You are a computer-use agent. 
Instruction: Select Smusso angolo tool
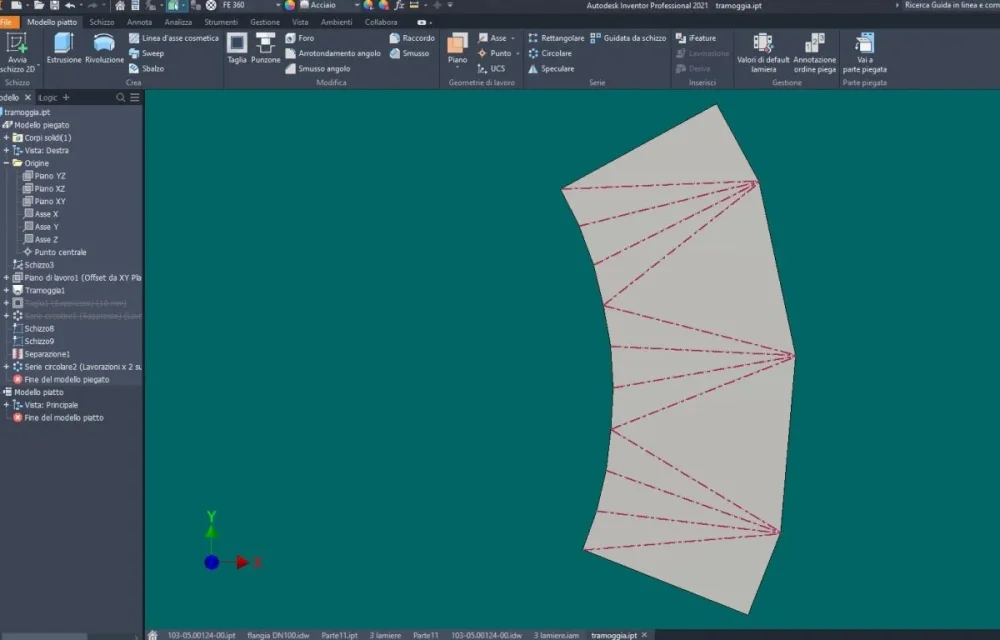(x=318, y=69)
